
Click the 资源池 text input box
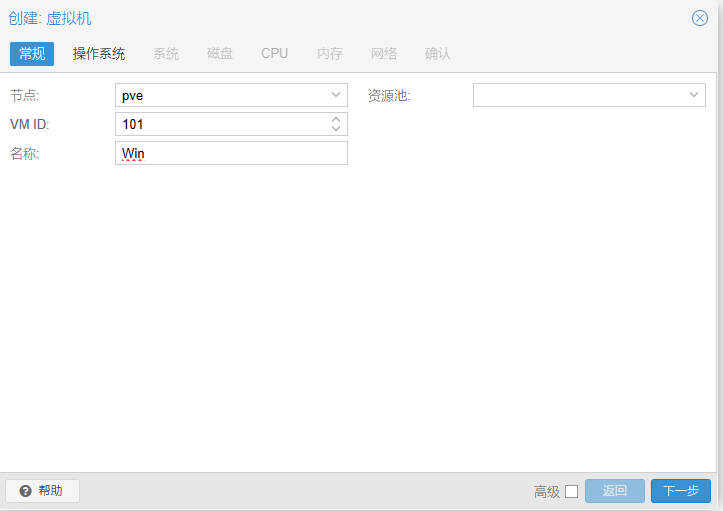coord(578,95)
